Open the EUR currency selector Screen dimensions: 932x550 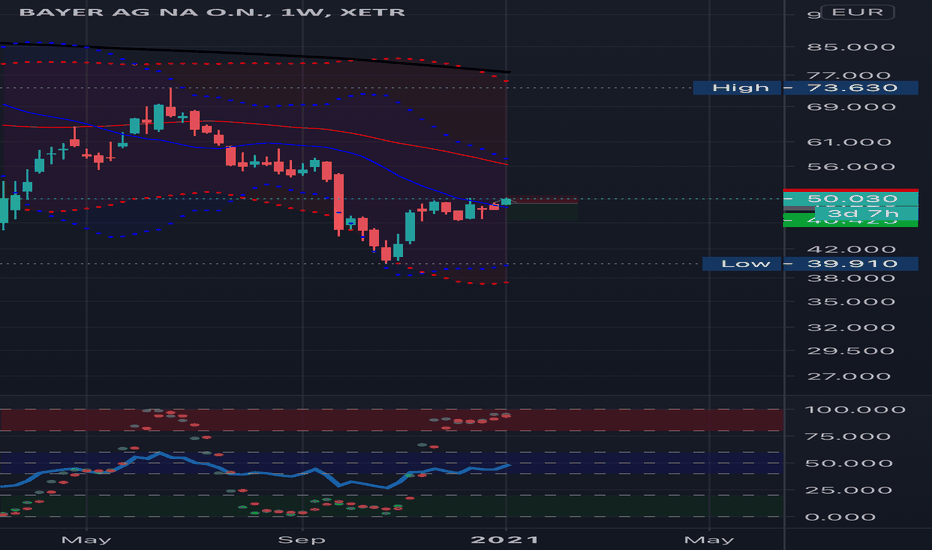pyautogui.click(x=857, y=12)
